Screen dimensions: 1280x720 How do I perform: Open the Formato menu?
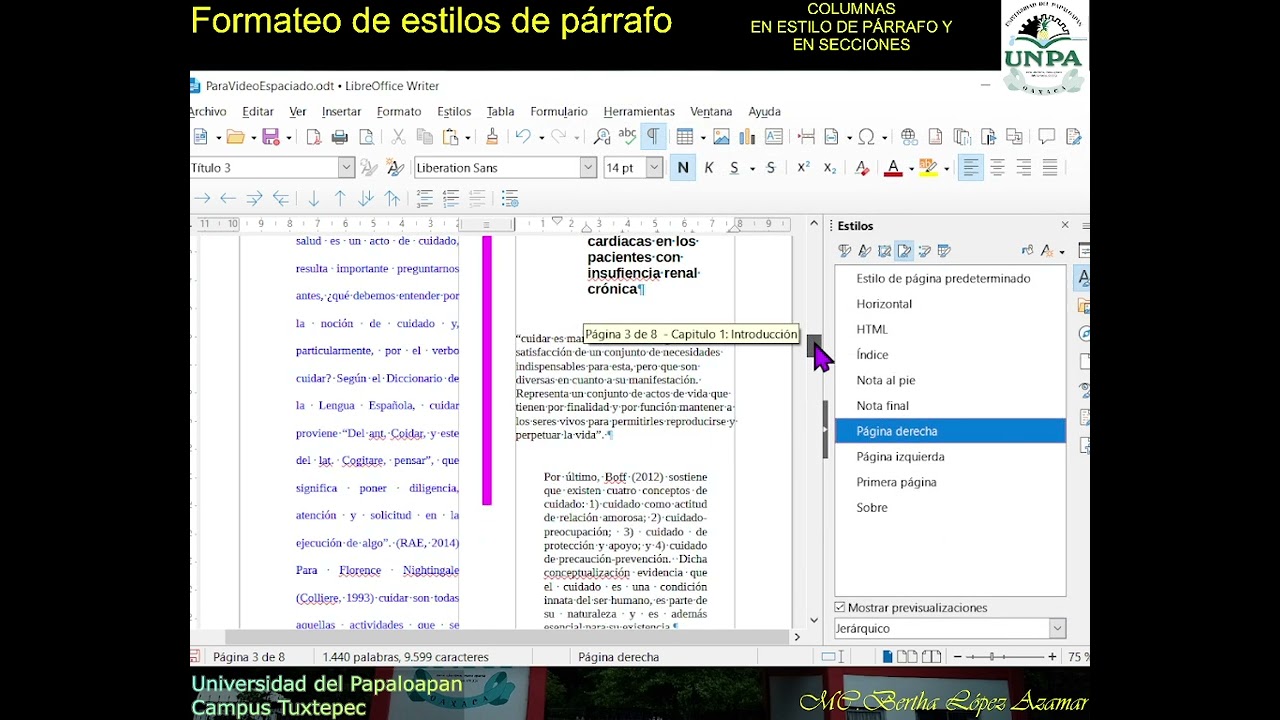click(399, 112)
